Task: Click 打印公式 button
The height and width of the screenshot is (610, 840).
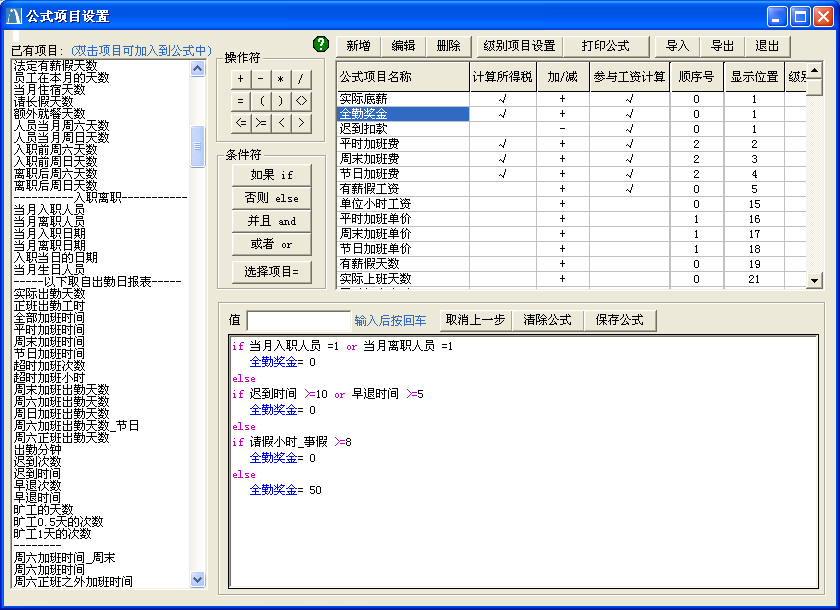Action: 606,46
